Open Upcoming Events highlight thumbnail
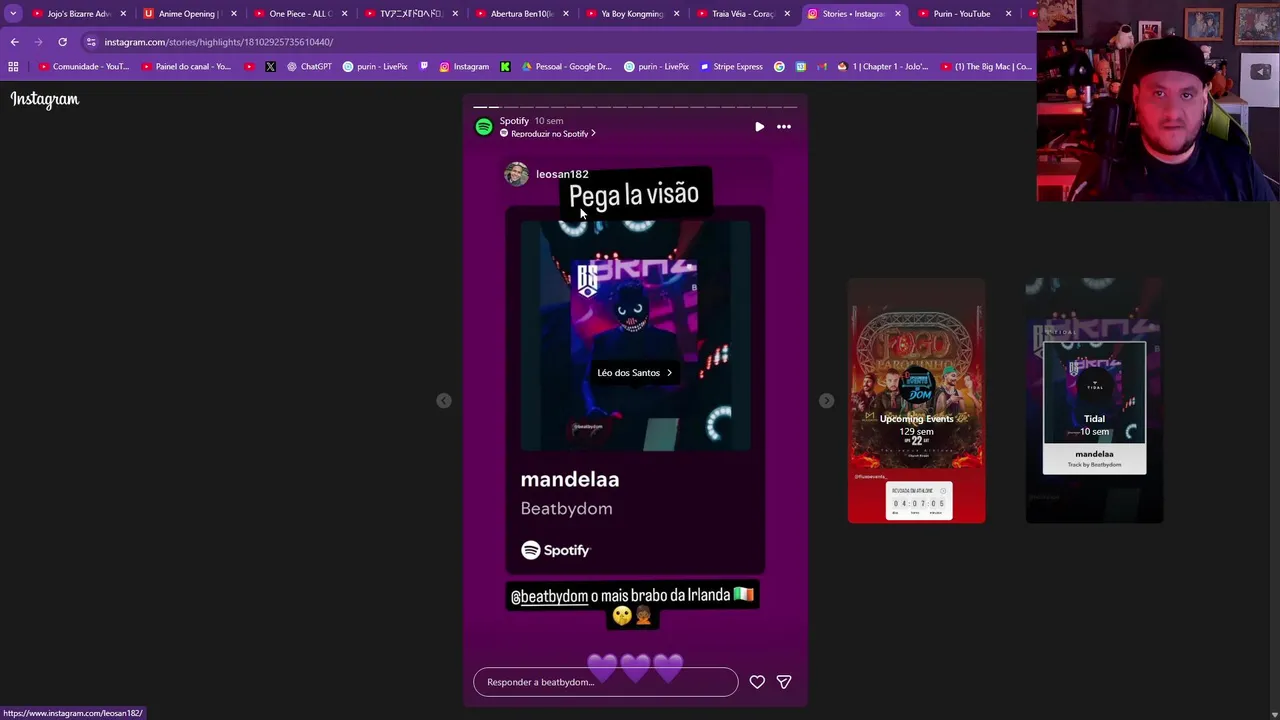1280x720 pixels. click(916, 401)
